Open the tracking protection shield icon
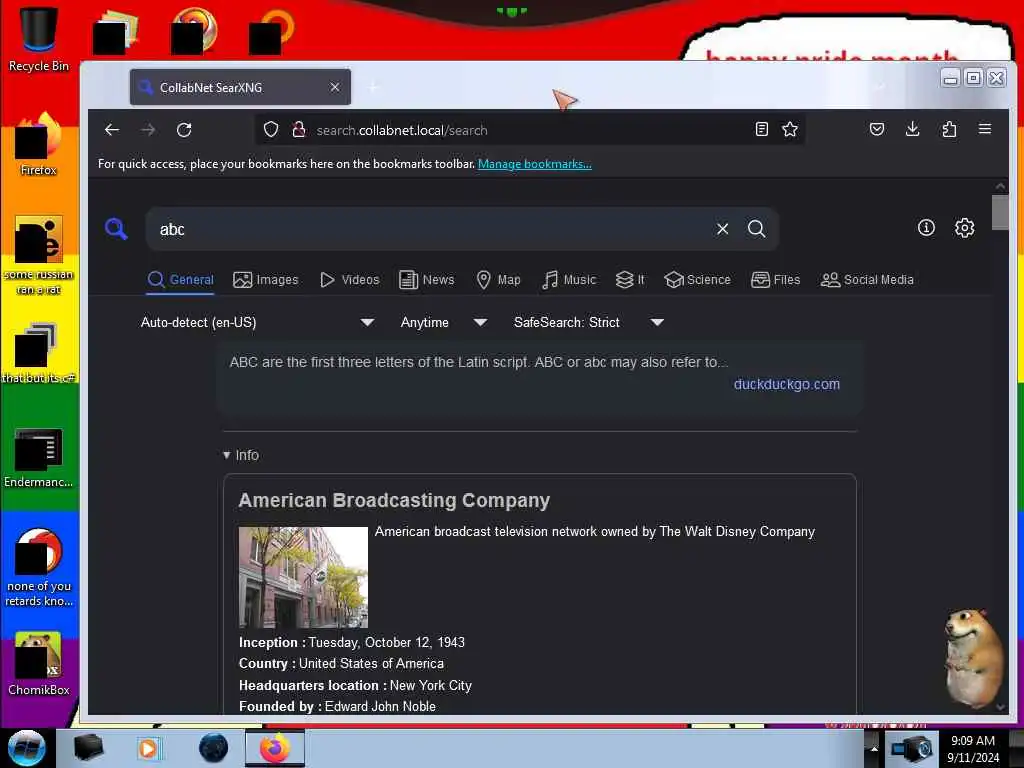Screen dimensions: 1024x768 click(271, 130)
